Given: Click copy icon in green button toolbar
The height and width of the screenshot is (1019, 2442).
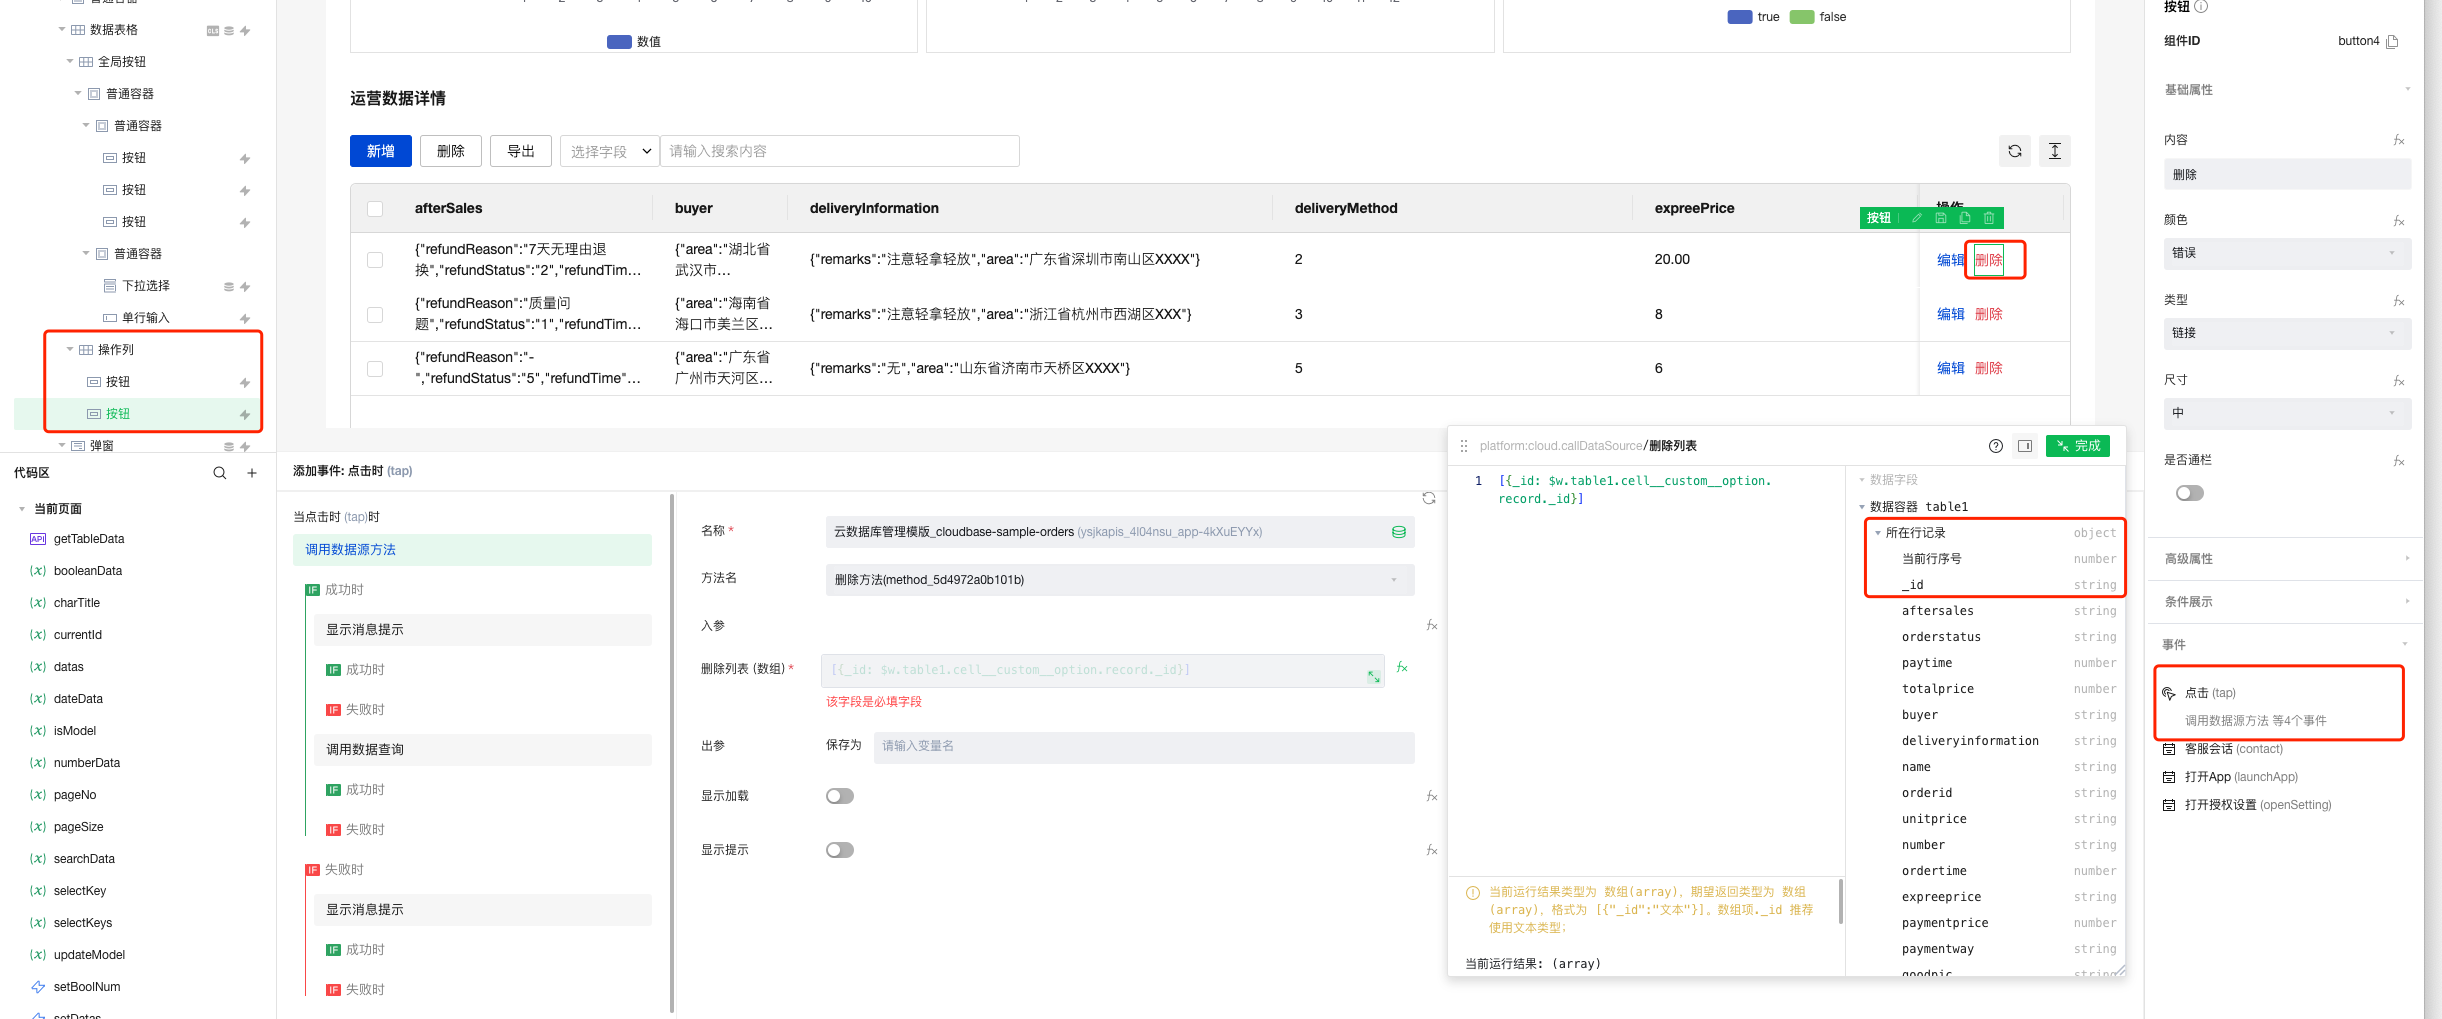Looking at the screenshot, I should pyautogui.click(x=1965, y=218).
